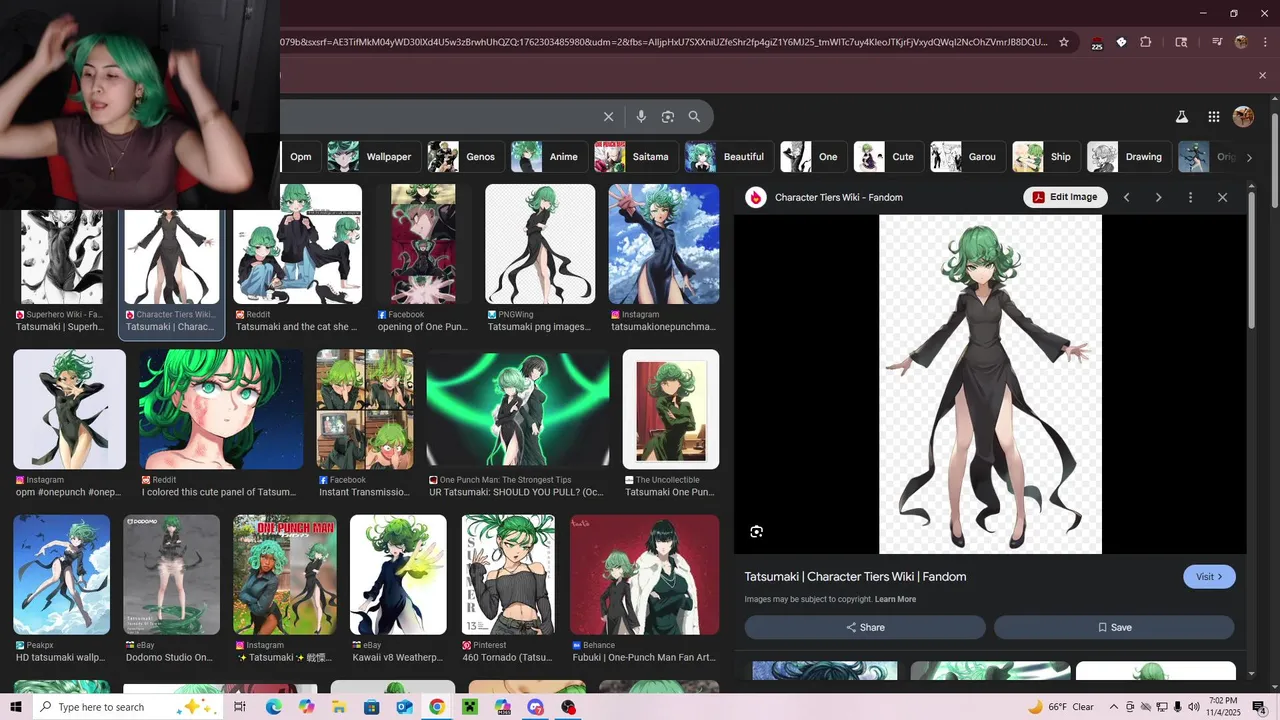Filter results by Beautiful chip

(728, 156)
